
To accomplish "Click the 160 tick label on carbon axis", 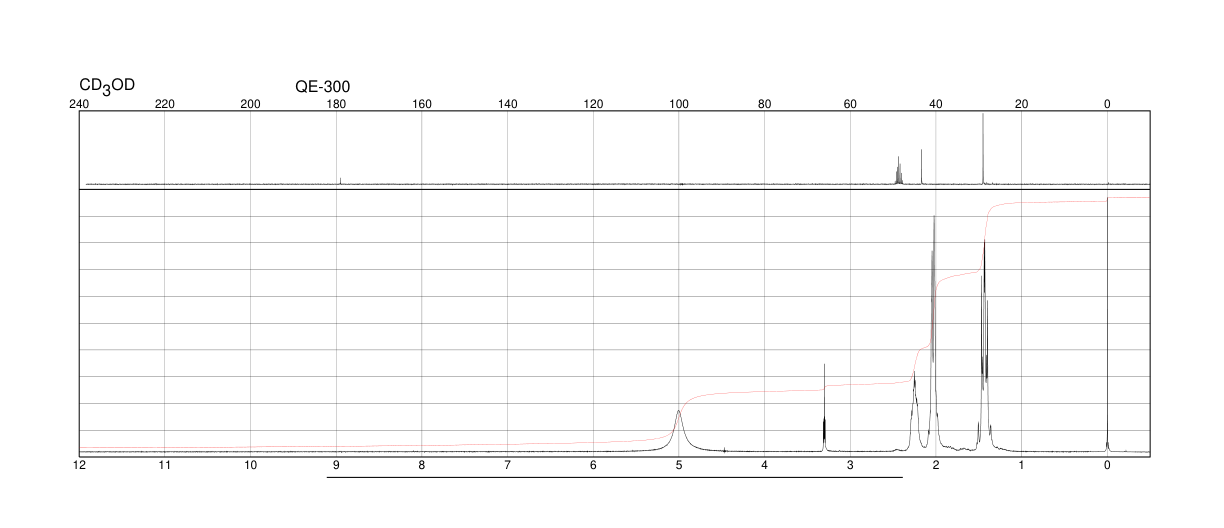I will [422, 104].
